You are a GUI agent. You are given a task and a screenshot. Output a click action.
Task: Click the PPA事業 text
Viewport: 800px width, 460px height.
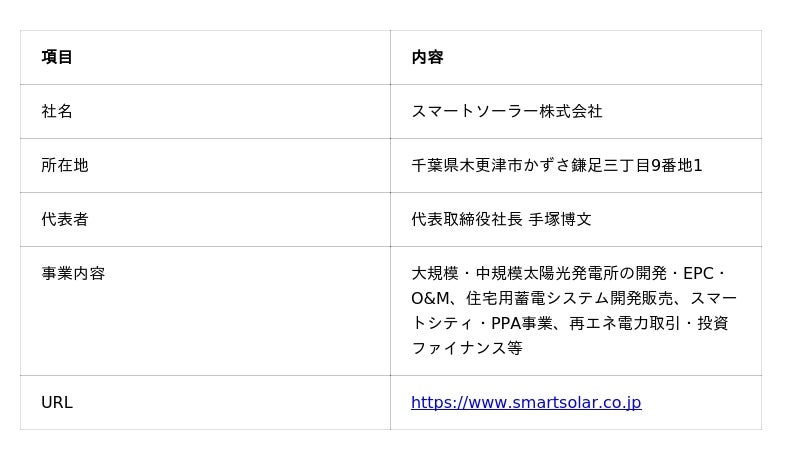[517, 323]
